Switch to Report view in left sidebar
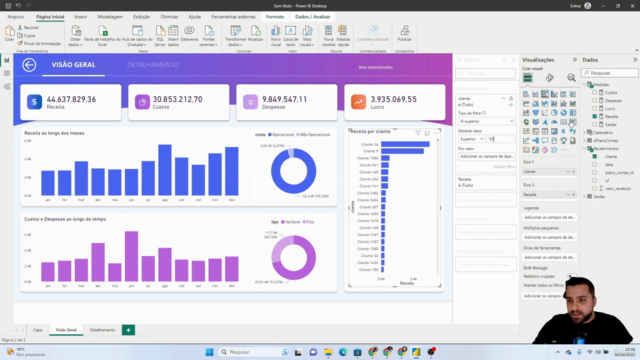 [7, 60]
